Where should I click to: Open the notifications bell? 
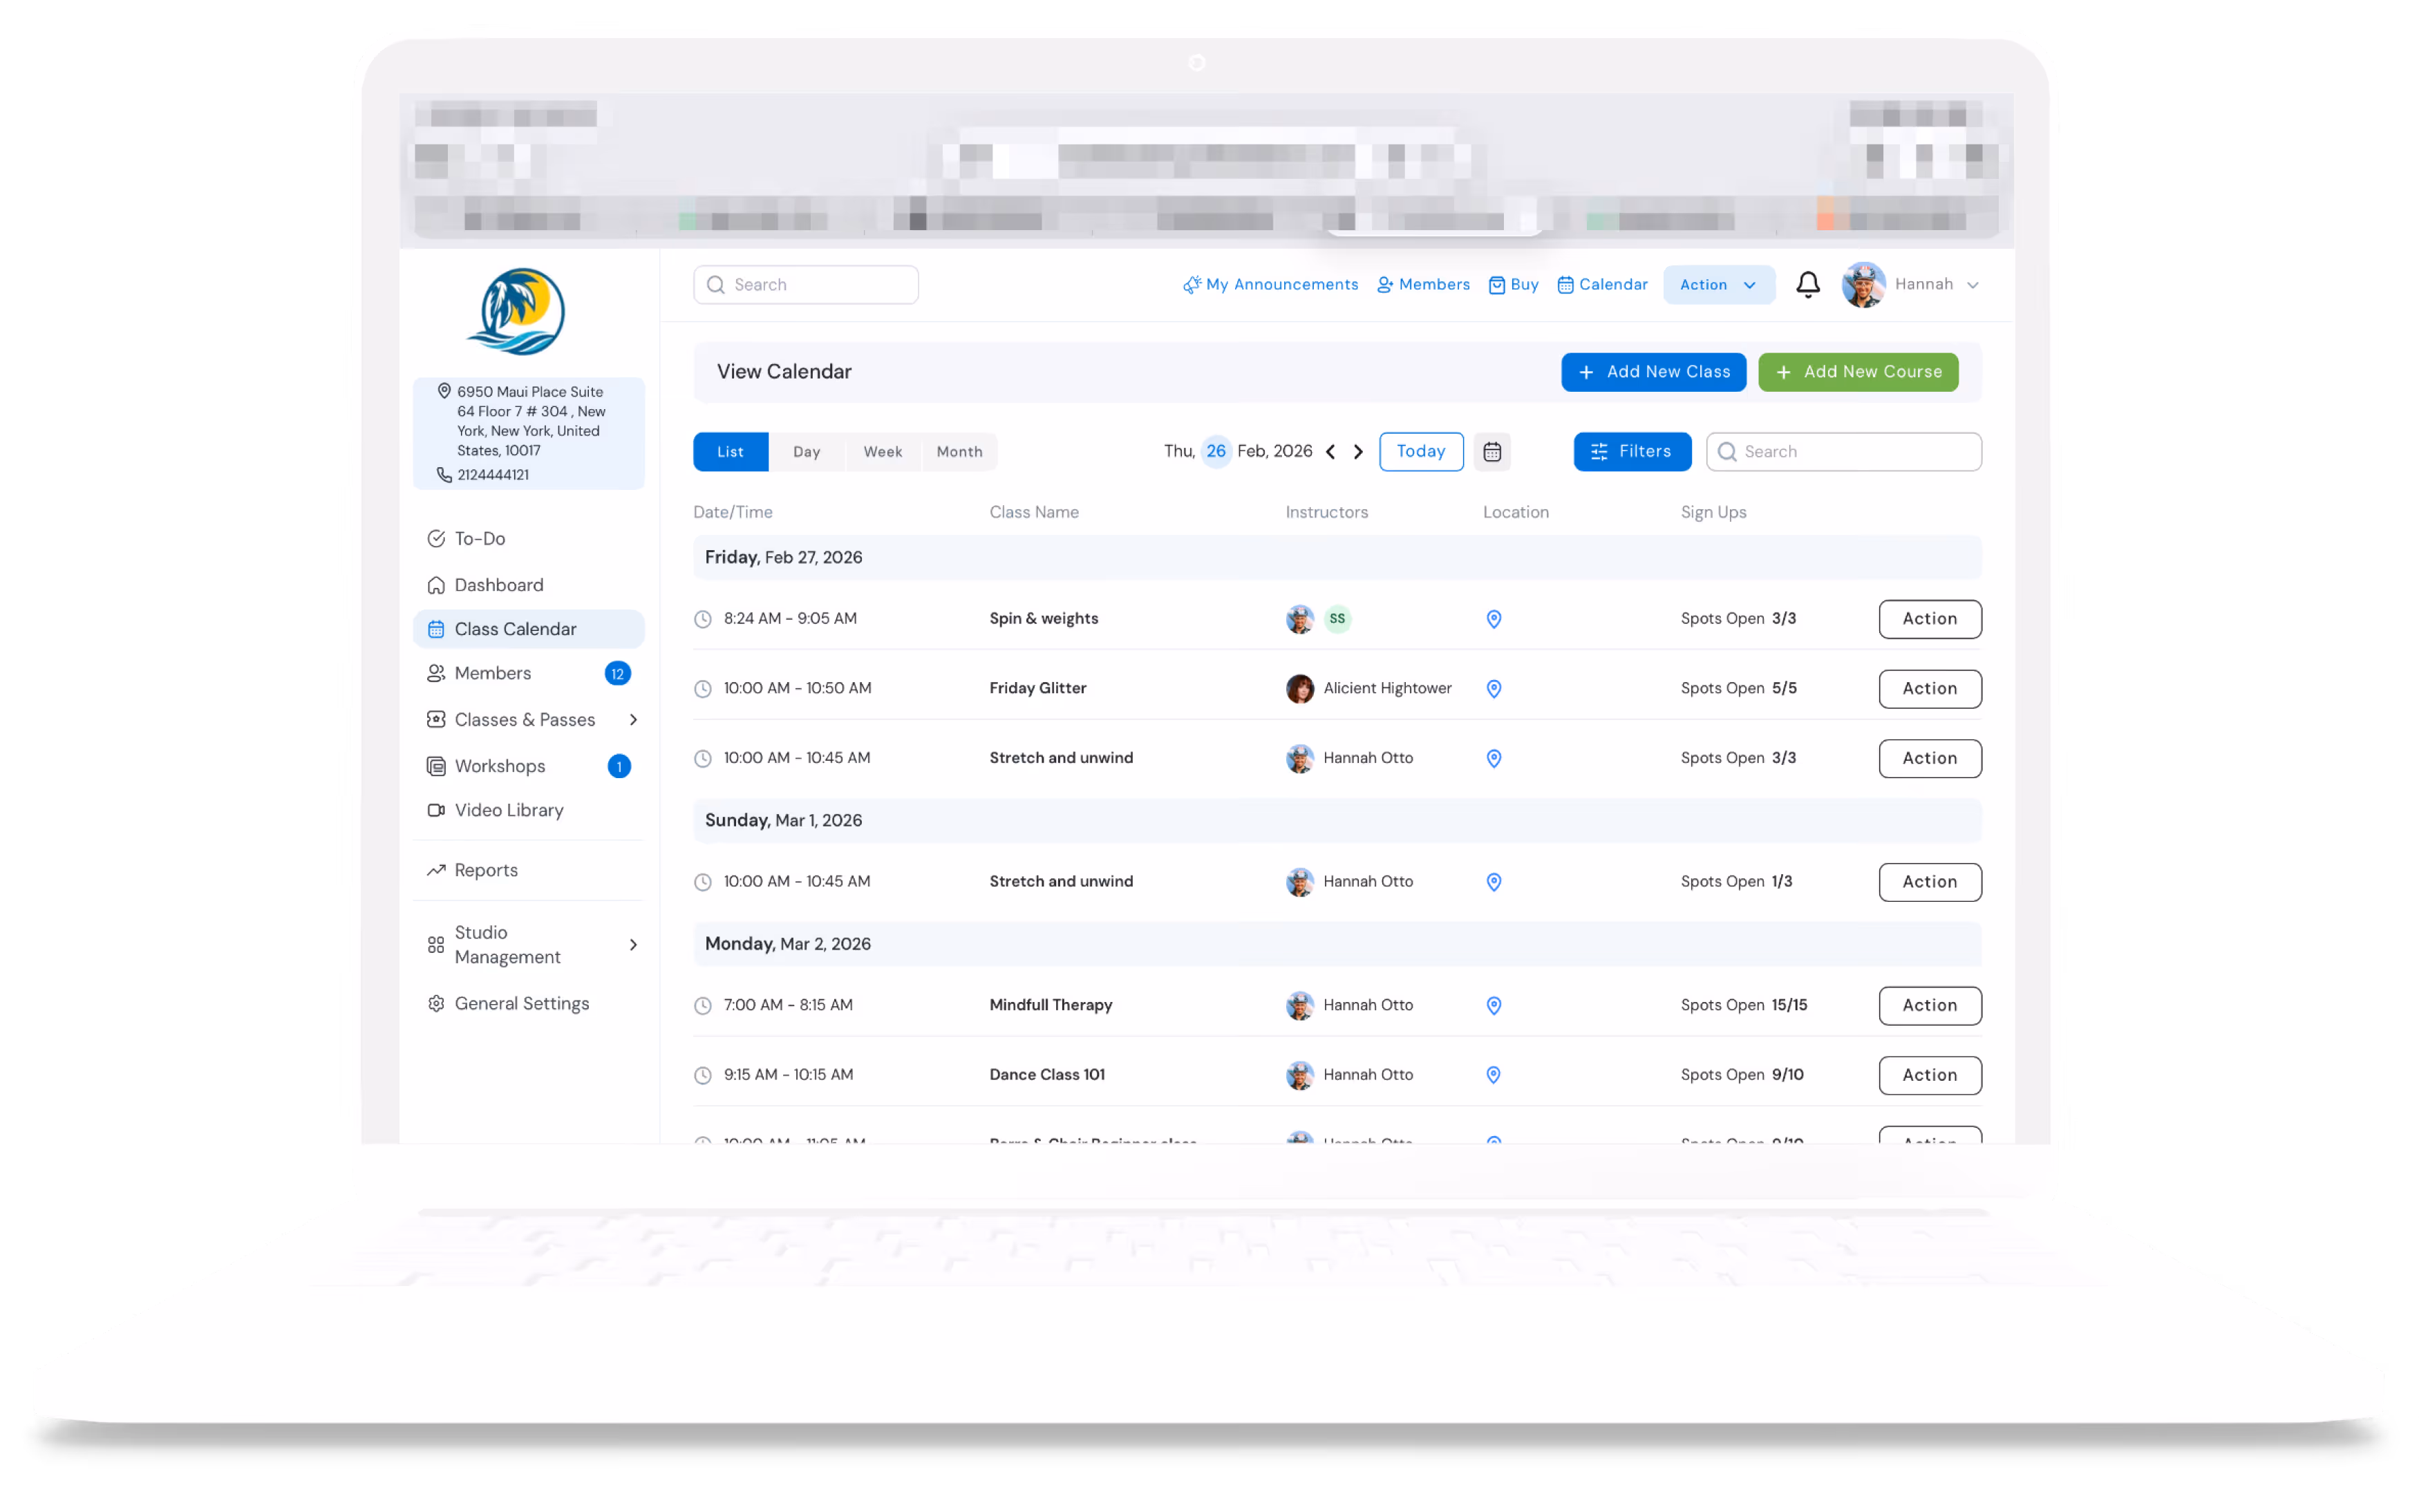coord(1807,285)
